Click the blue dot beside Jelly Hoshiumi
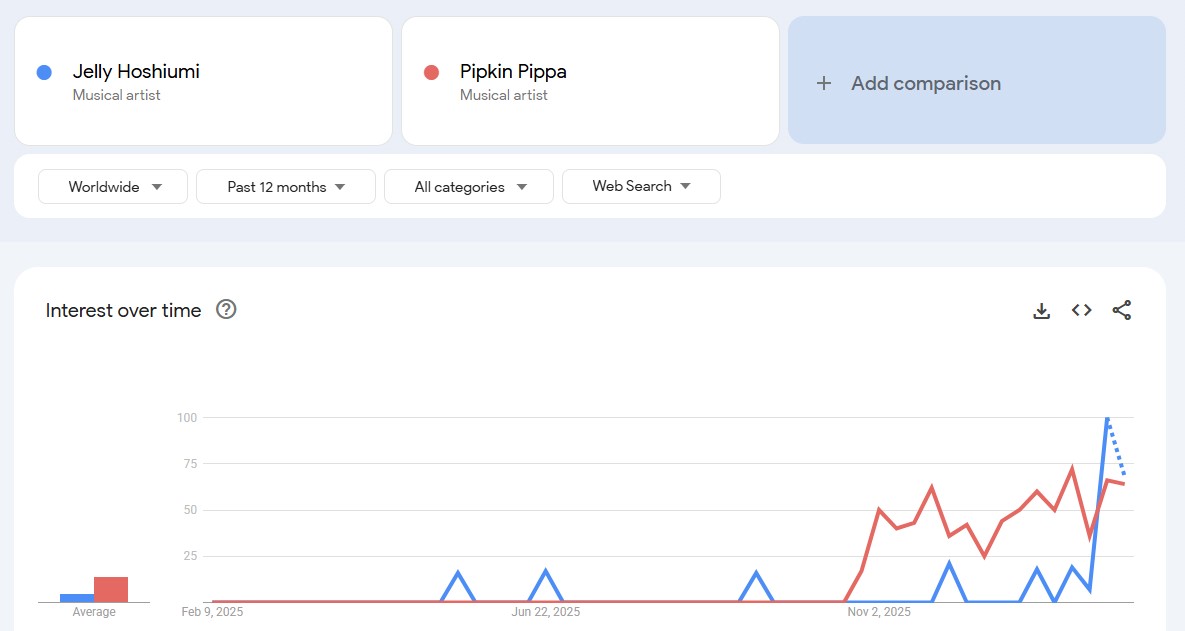The height and width of the screenshot is (631, 1185). pos(44,73)
